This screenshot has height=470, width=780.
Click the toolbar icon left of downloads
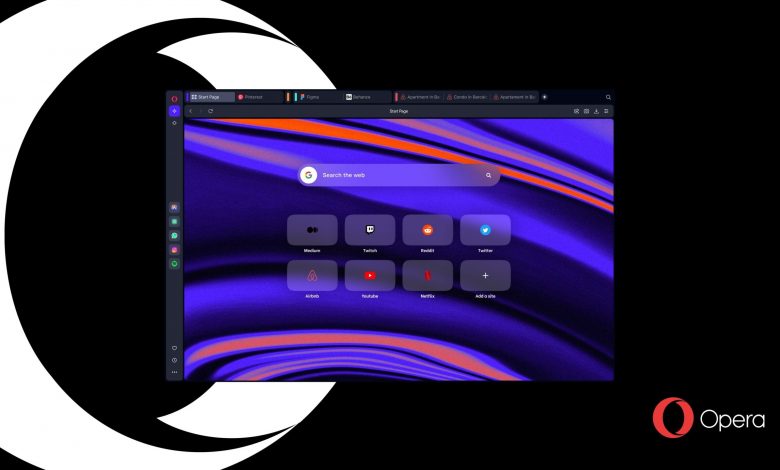586,111
